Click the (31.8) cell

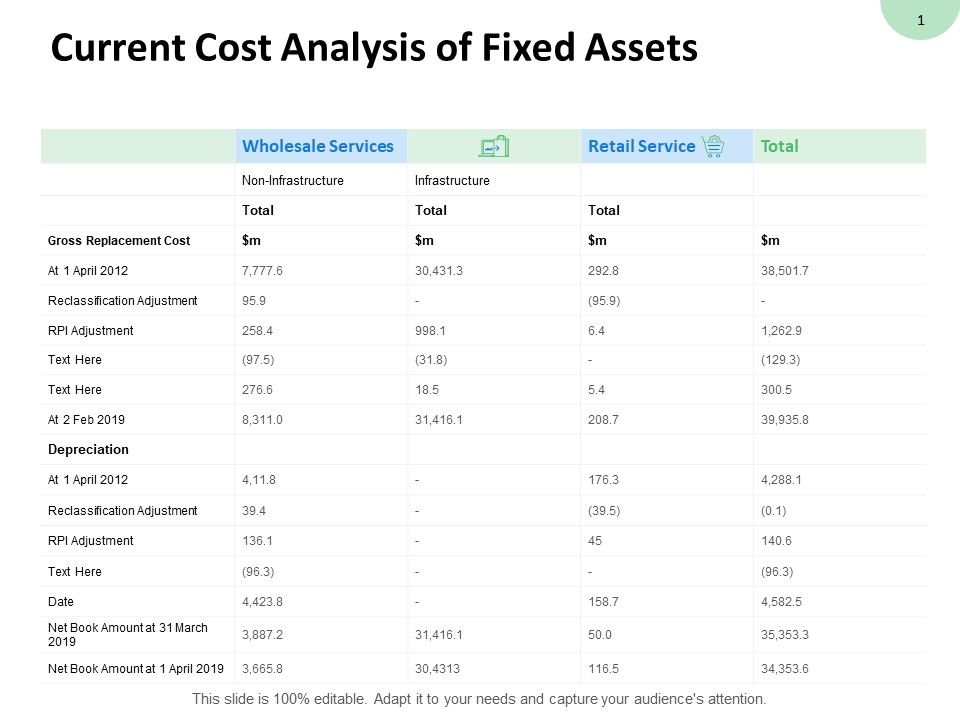pyautogui.click(x=431, y=359)
